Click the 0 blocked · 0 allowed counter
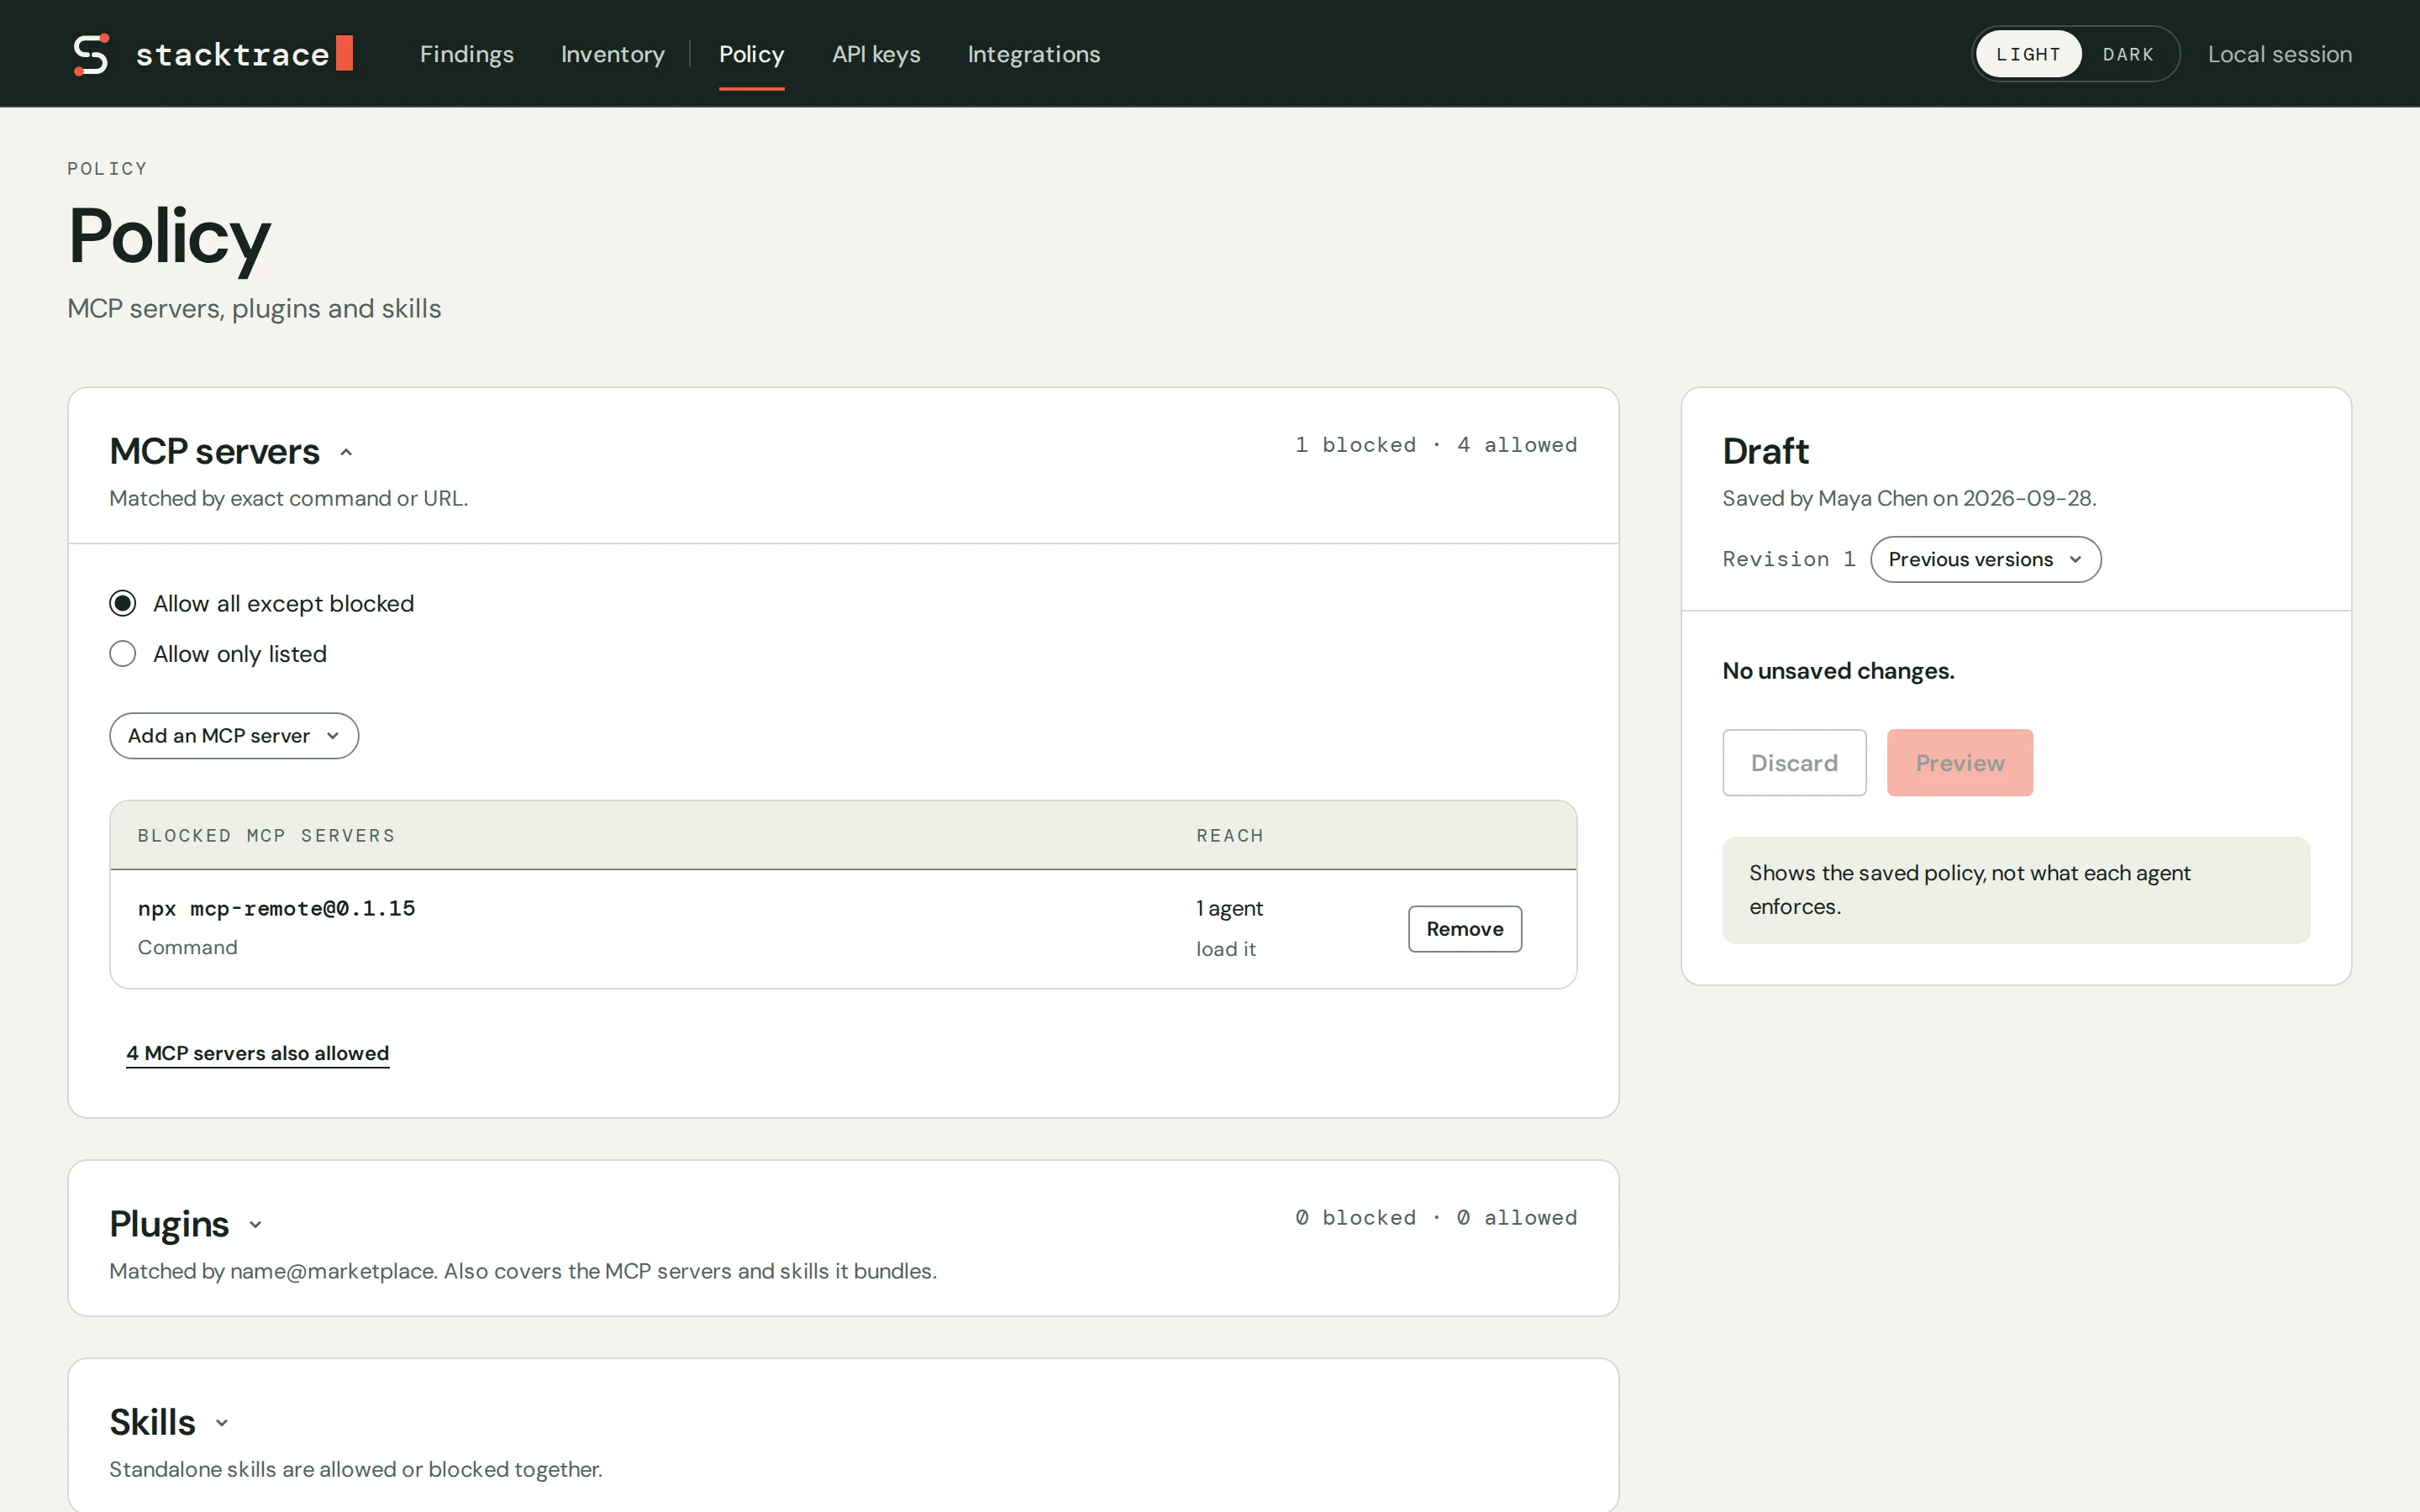 point(1436,1218)
